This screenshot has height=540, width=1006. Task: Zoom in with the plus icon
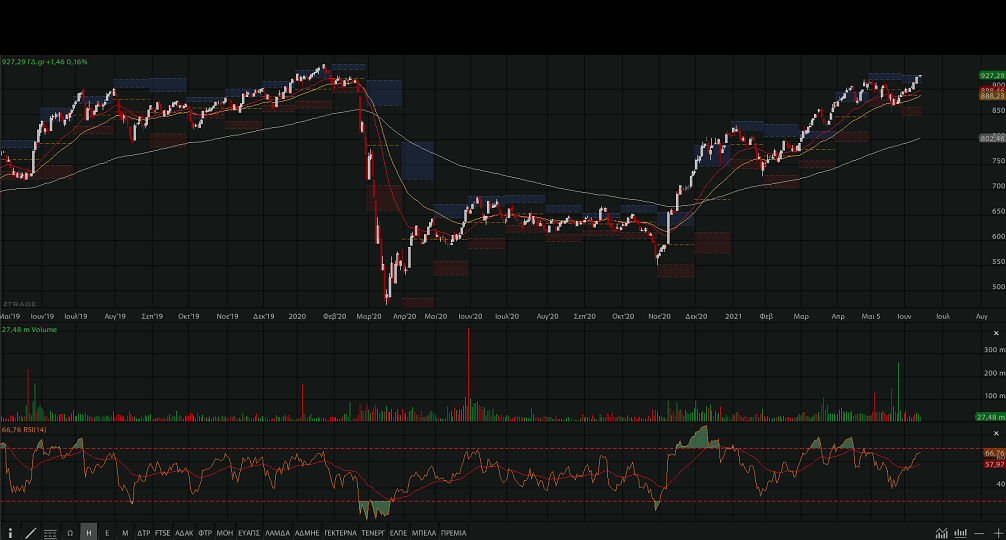(998, 533)
